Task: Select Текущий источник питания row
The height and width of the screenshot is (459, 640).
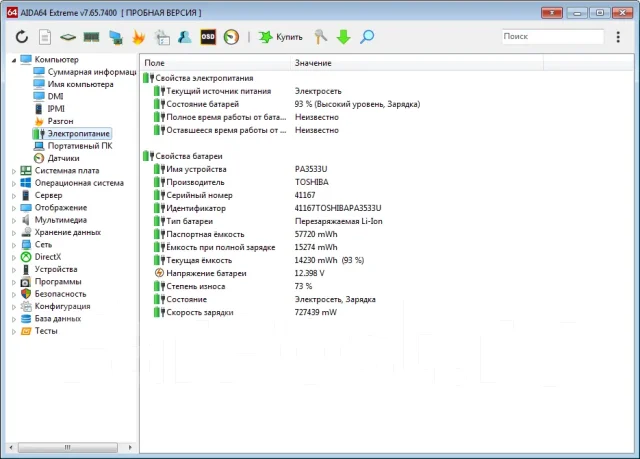Action: [247, 91]
